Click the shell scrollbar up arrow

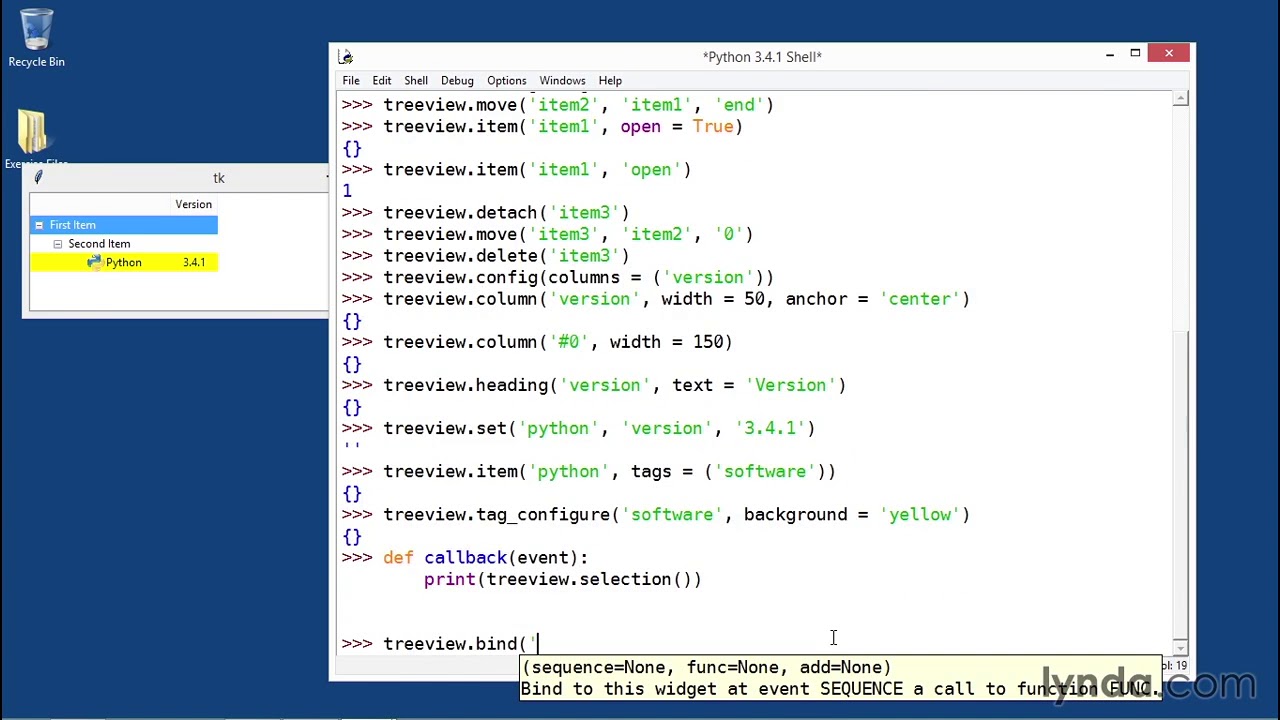click(x=1181, y=99)
